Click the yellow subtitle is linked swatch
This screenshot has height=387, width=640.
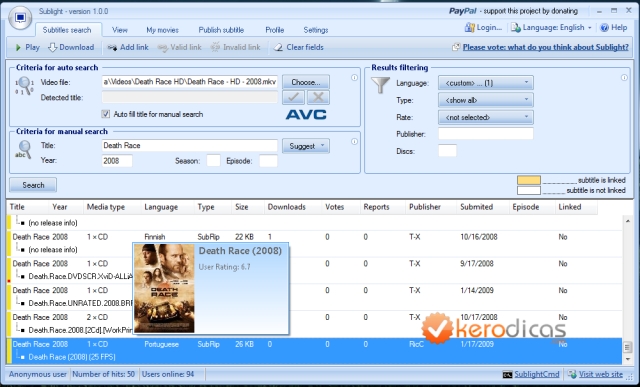point(529,180)
